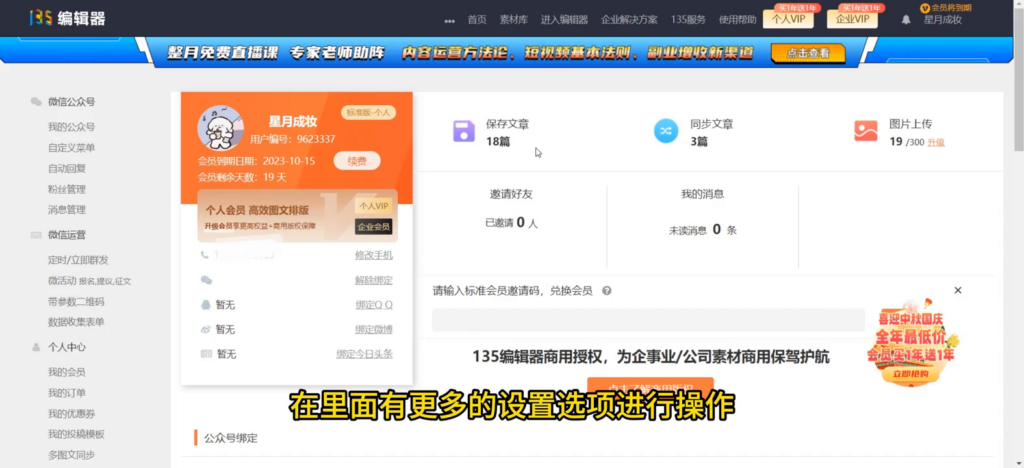Click the 135 编辑器 logo
1024x468 pixels.
(x=67, y=18)
